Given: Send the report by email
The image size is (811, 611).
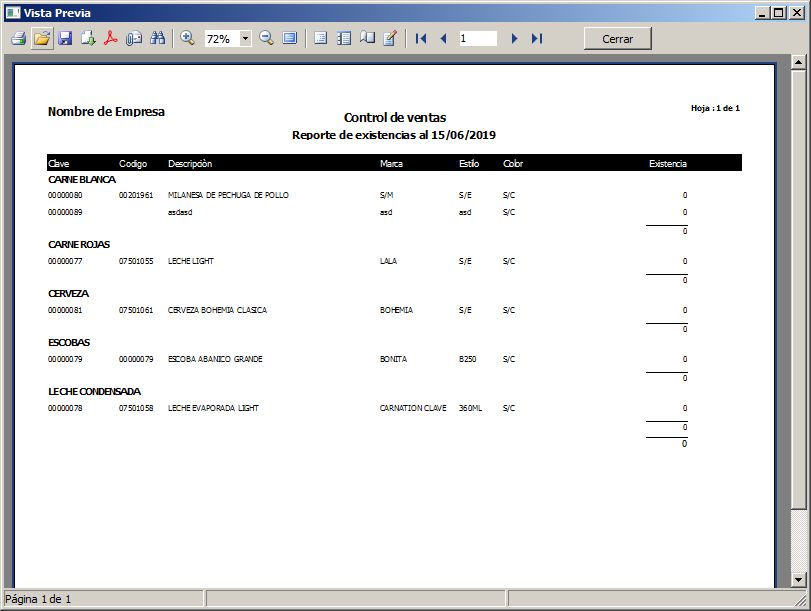Looking at the screenshot, I should [134, 38].
